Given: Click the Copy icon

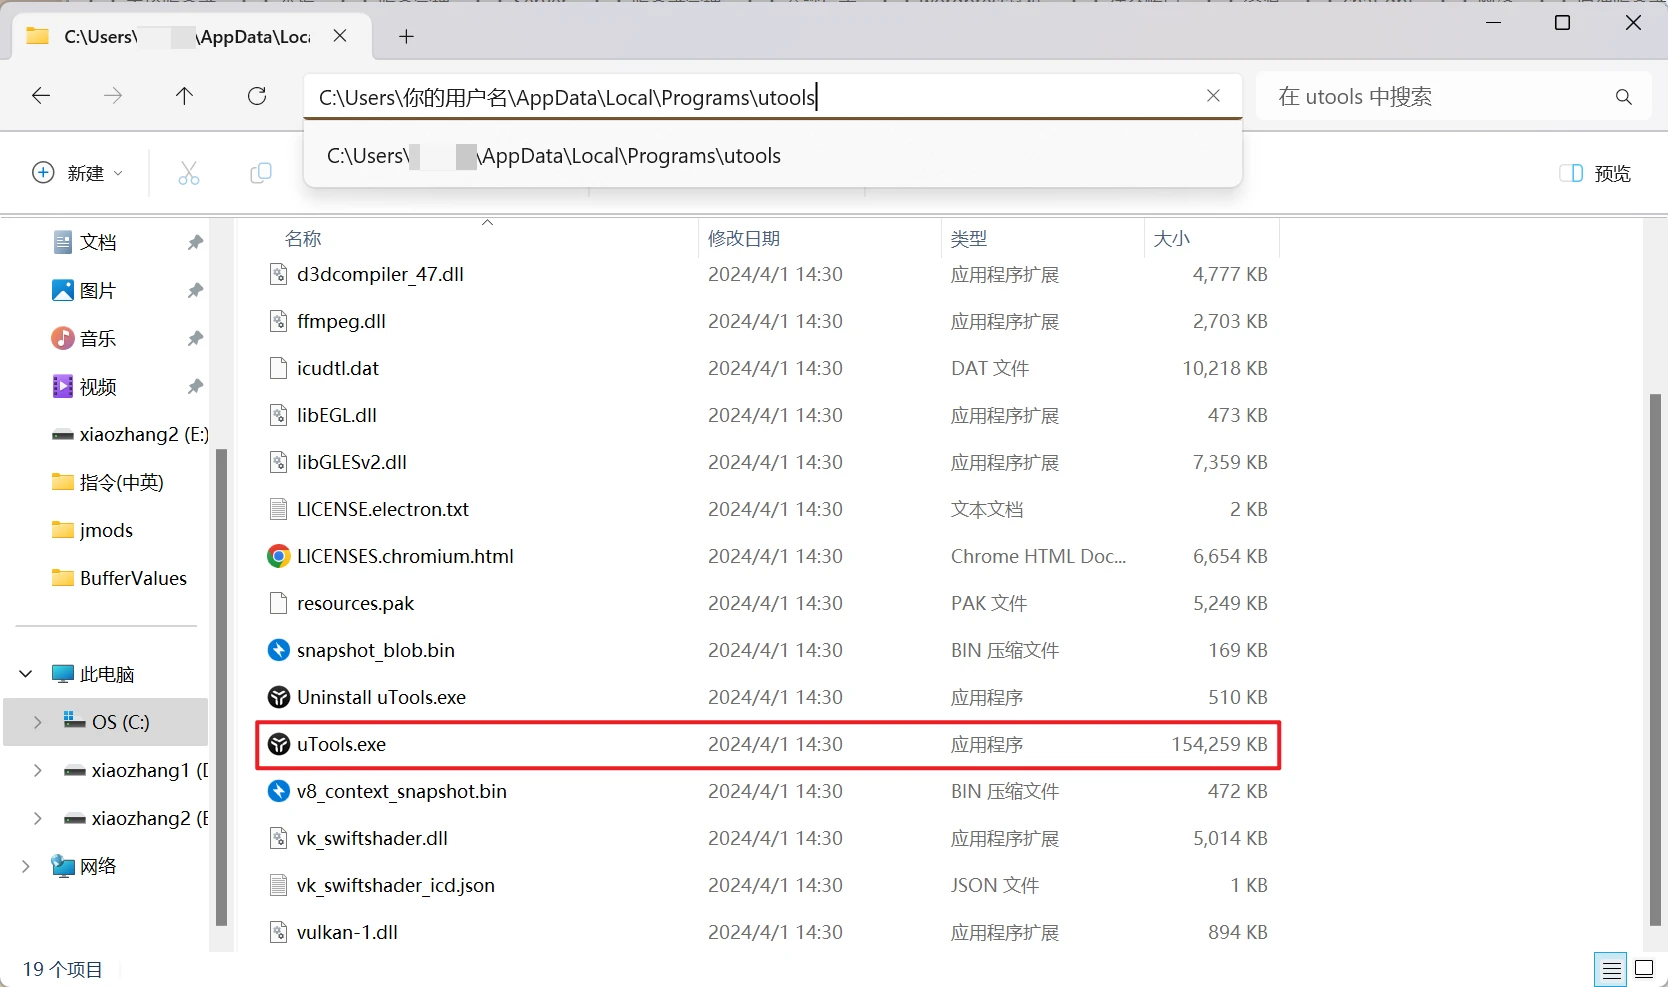Looking at the screenshot, I should click(261, 173).
